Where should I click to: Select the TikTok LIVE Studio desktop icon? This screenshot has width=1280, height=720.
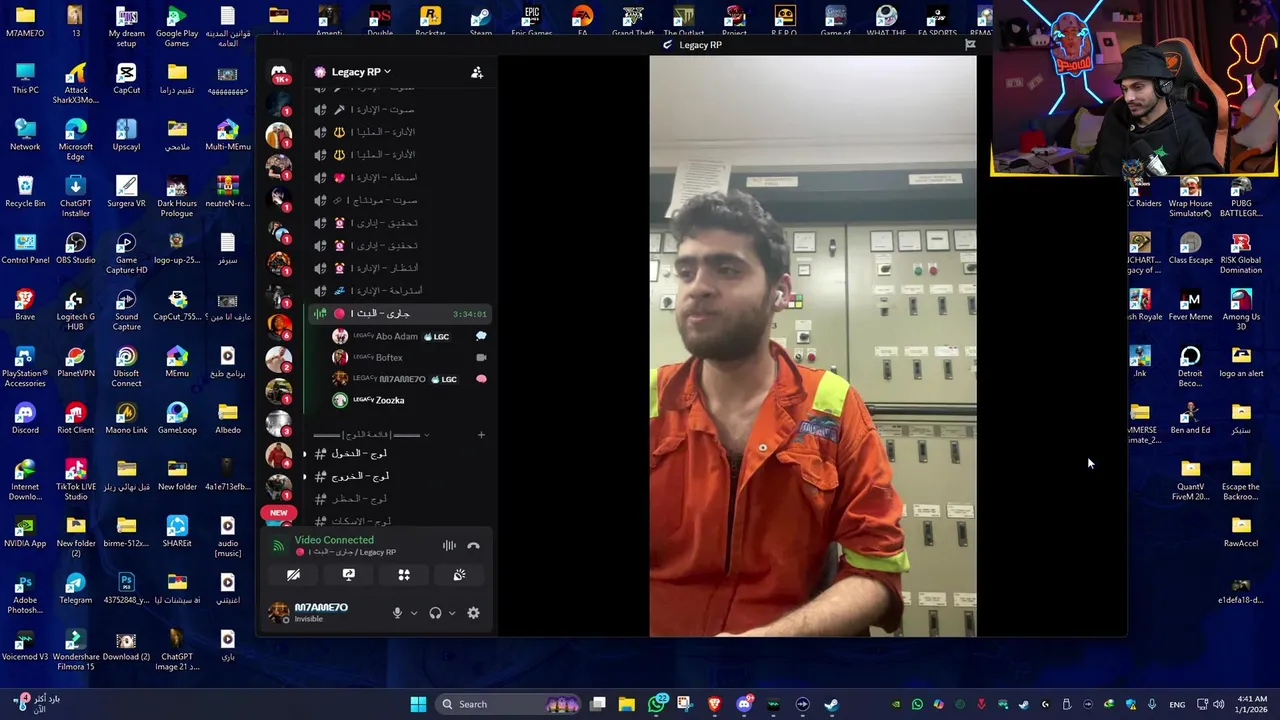76,476
